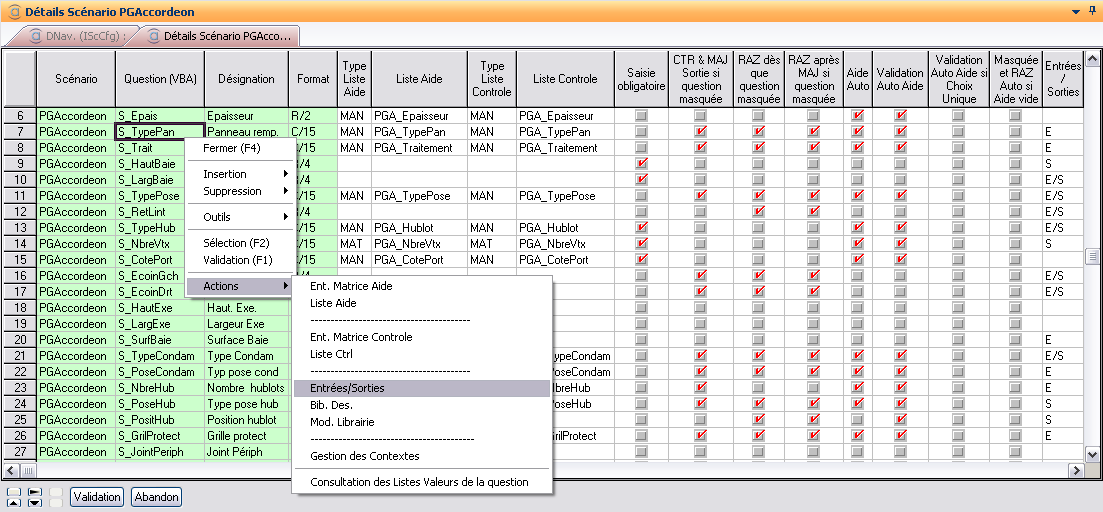Check Saisie obligatoire checkbox for row 7
Image resolution: width=1103 pixels, height=512 pixels.
pyautogui.click(x=641, y=132)
